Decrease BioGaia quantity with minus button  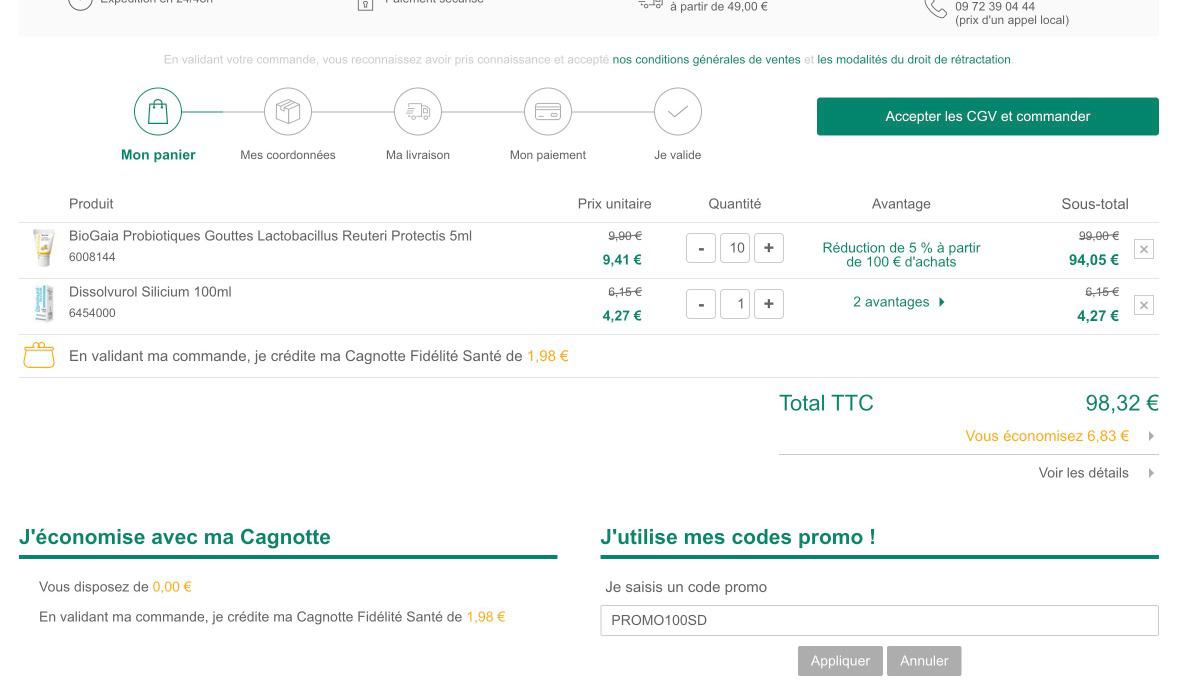click(701, 248)
